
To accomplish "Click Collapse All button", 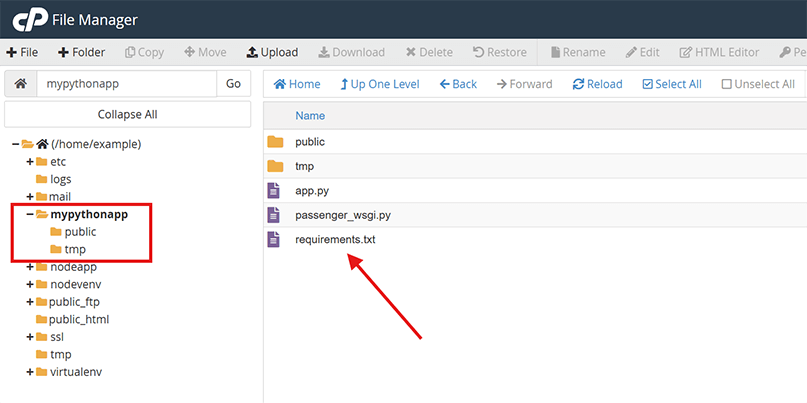I will pos(128,114).
